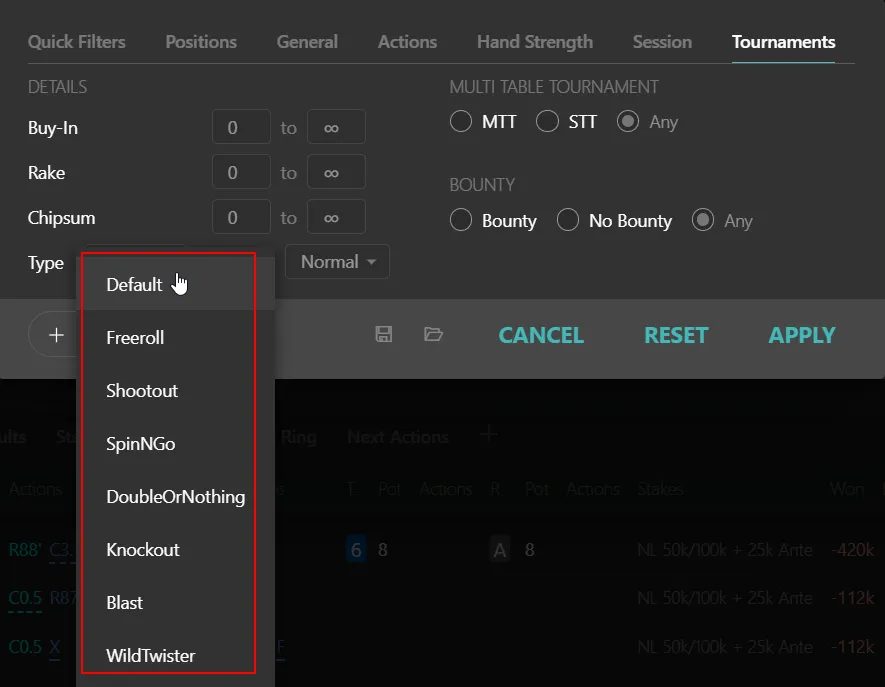Viewport: 885px width, 687px height.
Task: Open the Quick Filters tab
Action: [77, 42]
